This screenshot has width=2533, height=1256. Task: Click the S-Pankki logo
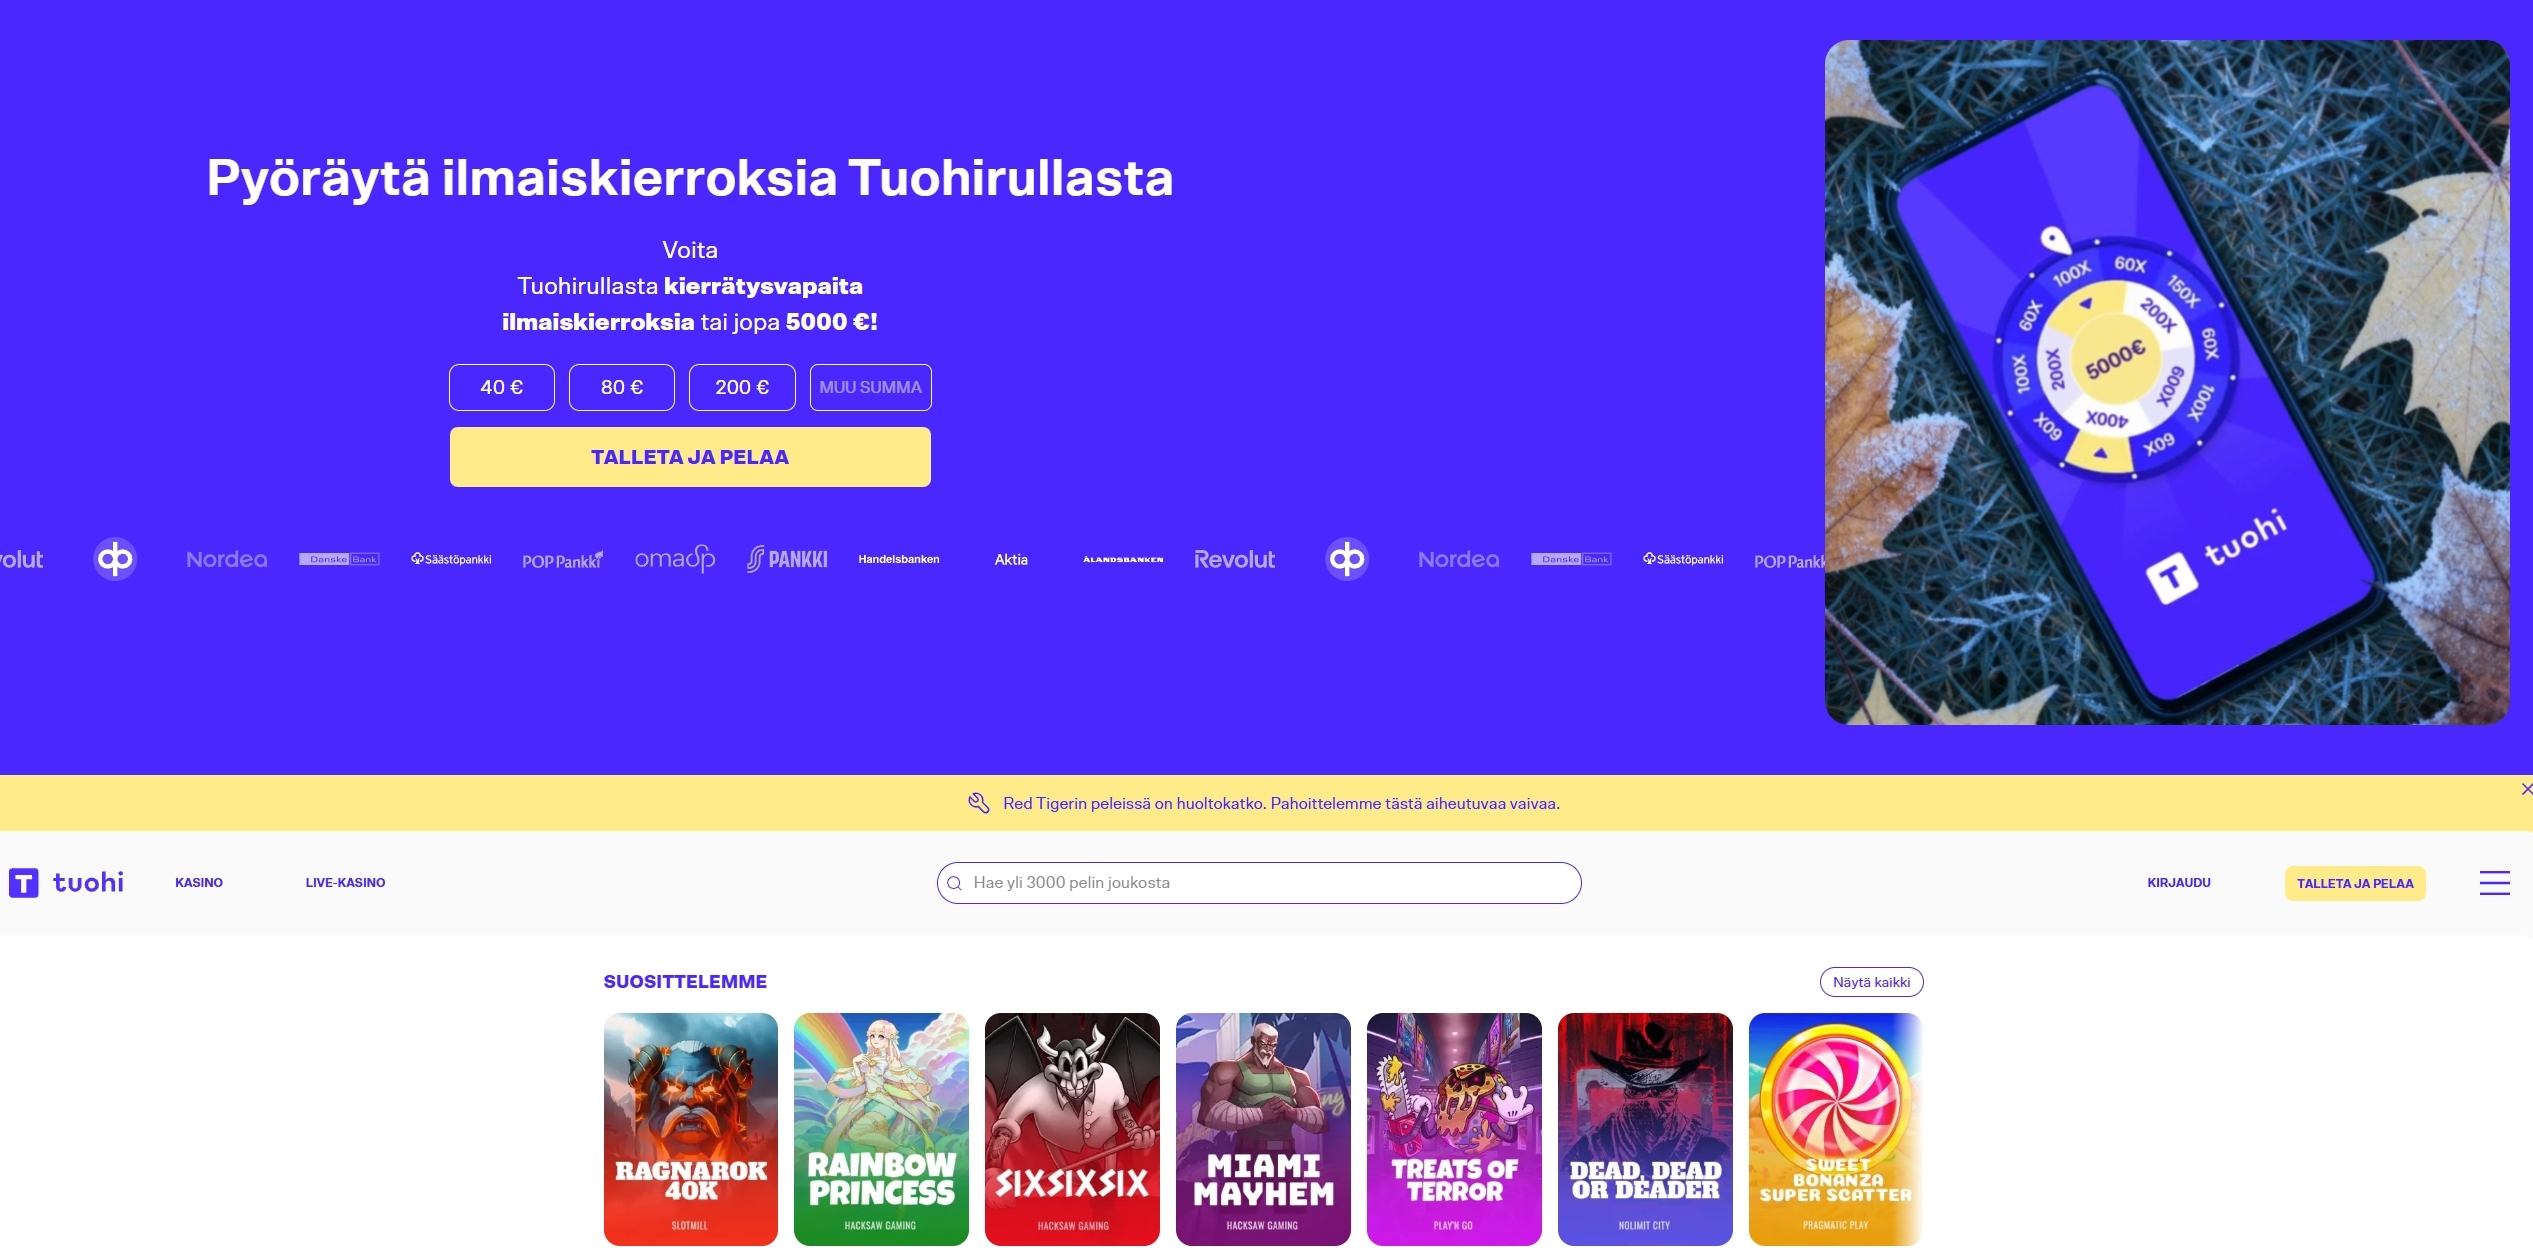pyautogui.click(x=787, y=559)
